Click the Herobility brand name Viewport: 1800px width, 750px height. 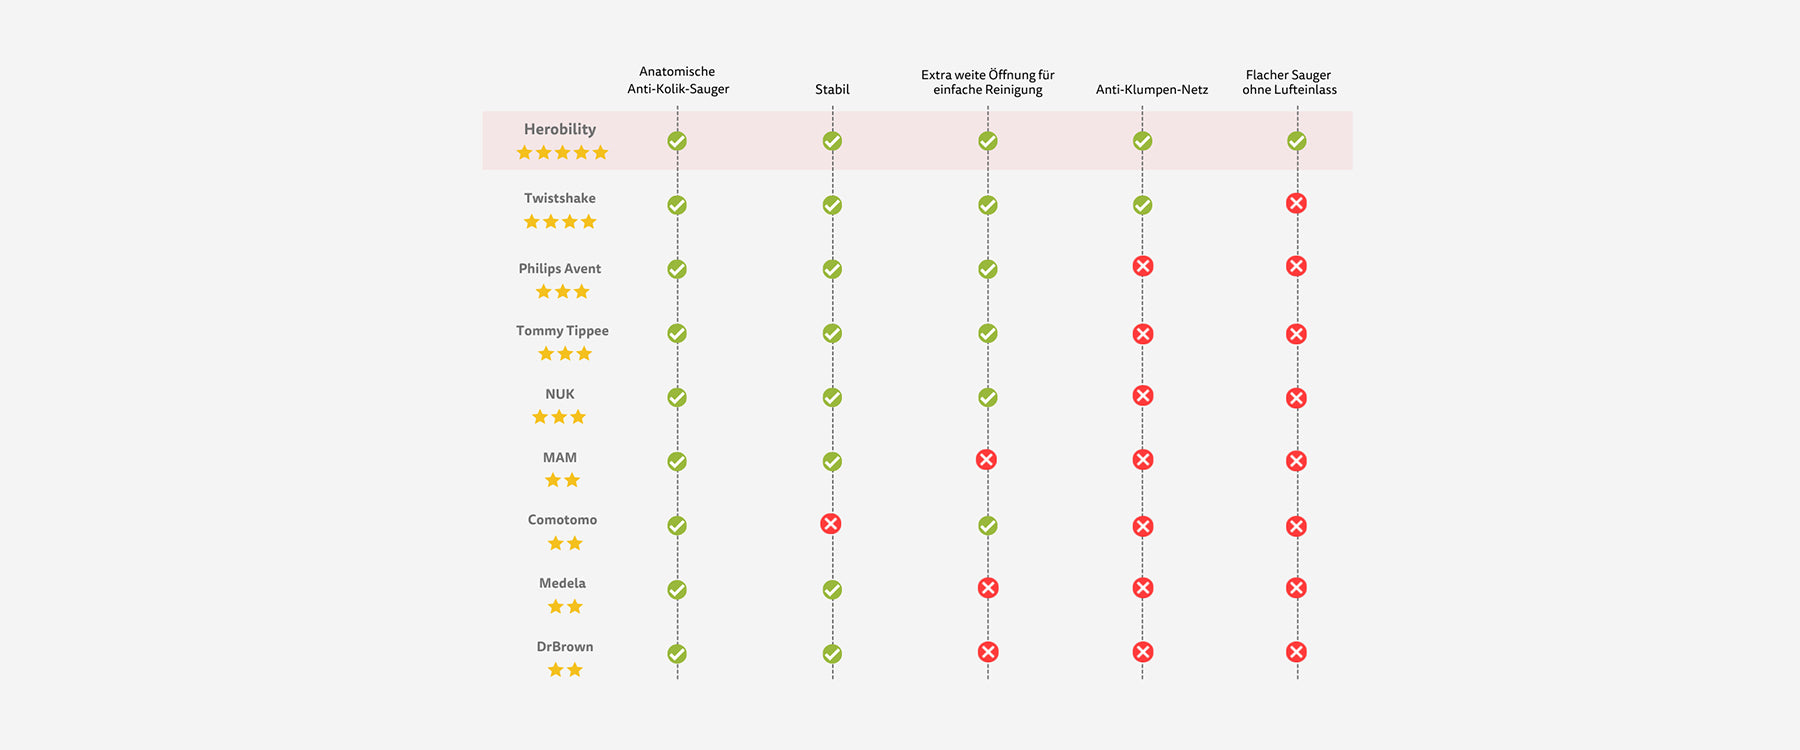pos(560,129)
